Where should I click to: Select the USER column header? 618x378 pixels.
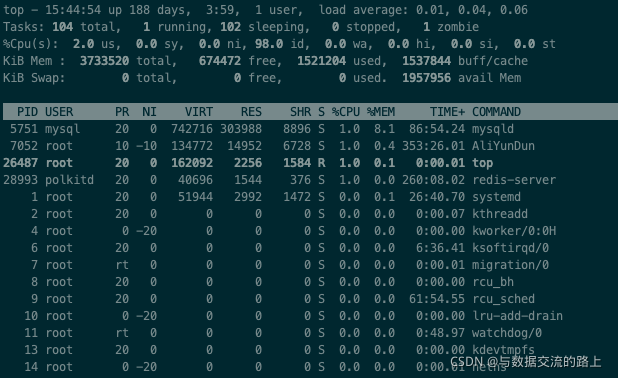(x=59, y=112)
